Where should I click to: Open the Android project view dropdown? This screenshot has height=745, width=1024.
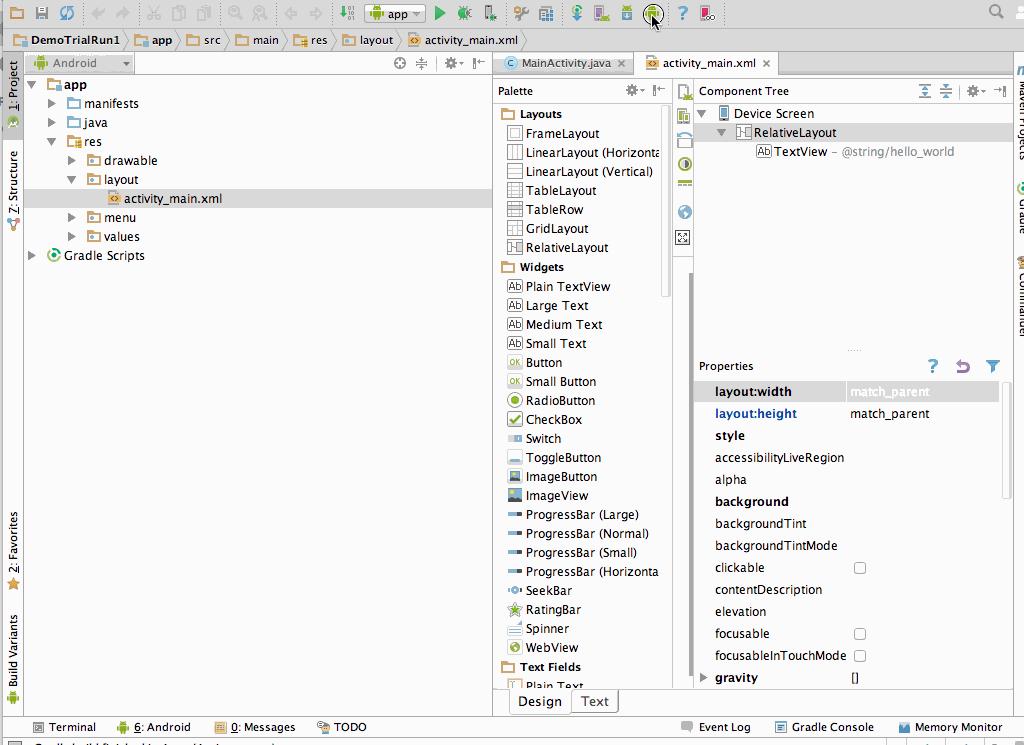click(x=82, y=63)
